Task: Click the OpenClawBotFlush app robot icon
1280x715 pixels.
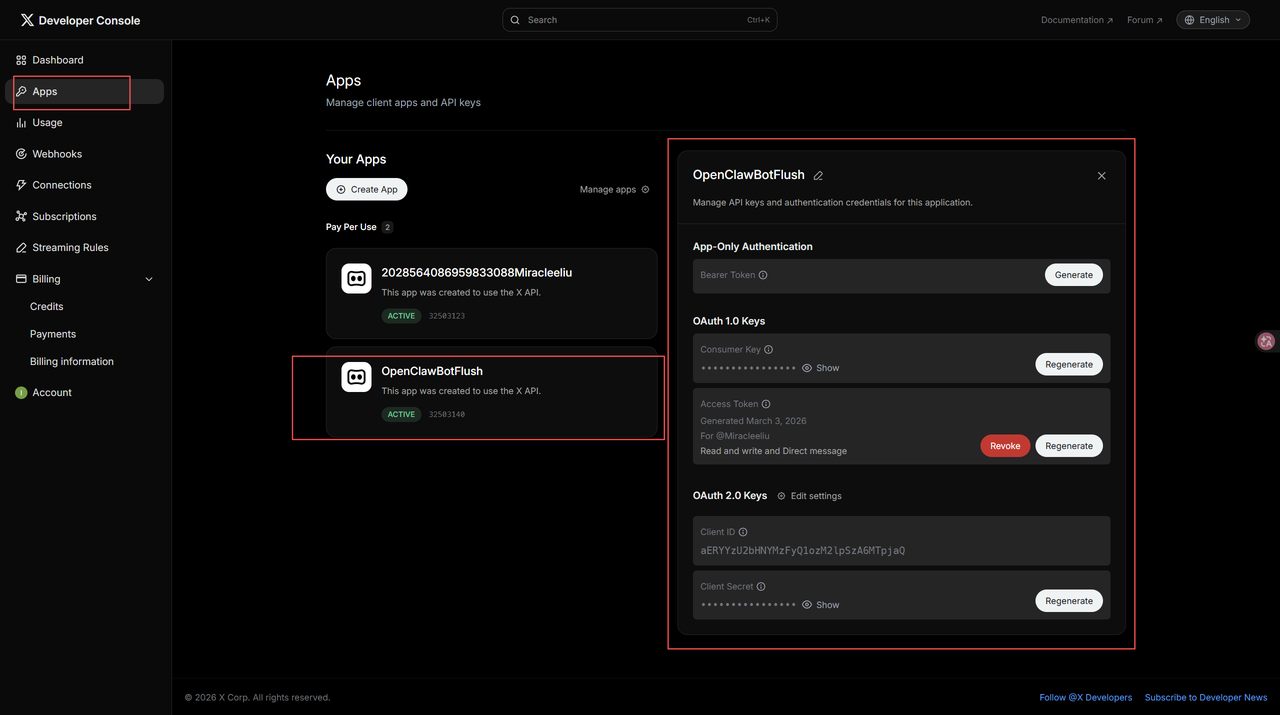Action: pyautogui.click(x=356, y=377)
